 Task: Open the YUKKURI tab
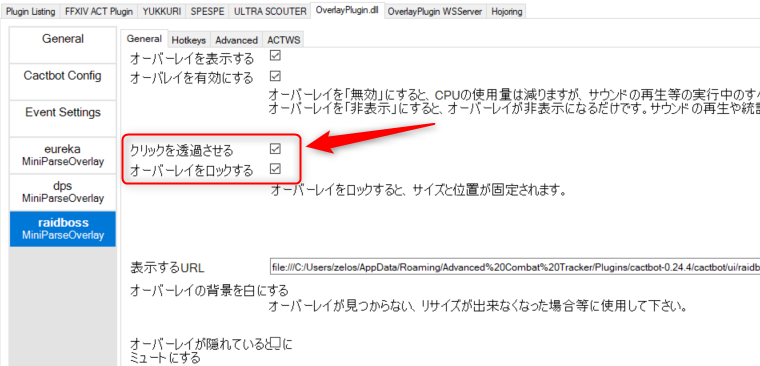(162, 12)
